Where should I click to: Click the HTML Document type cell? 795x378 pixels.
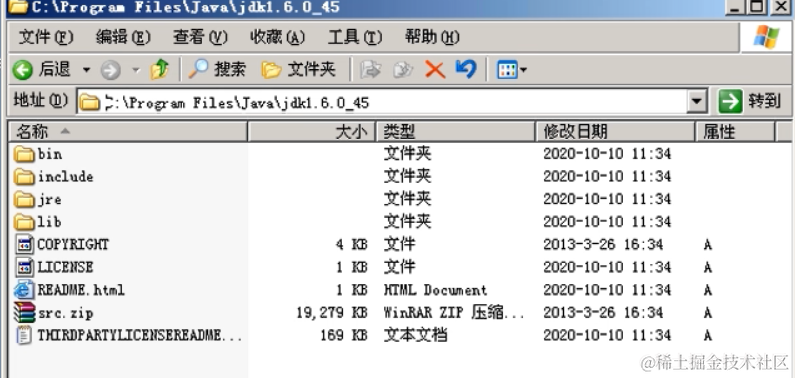click(435, 290)
